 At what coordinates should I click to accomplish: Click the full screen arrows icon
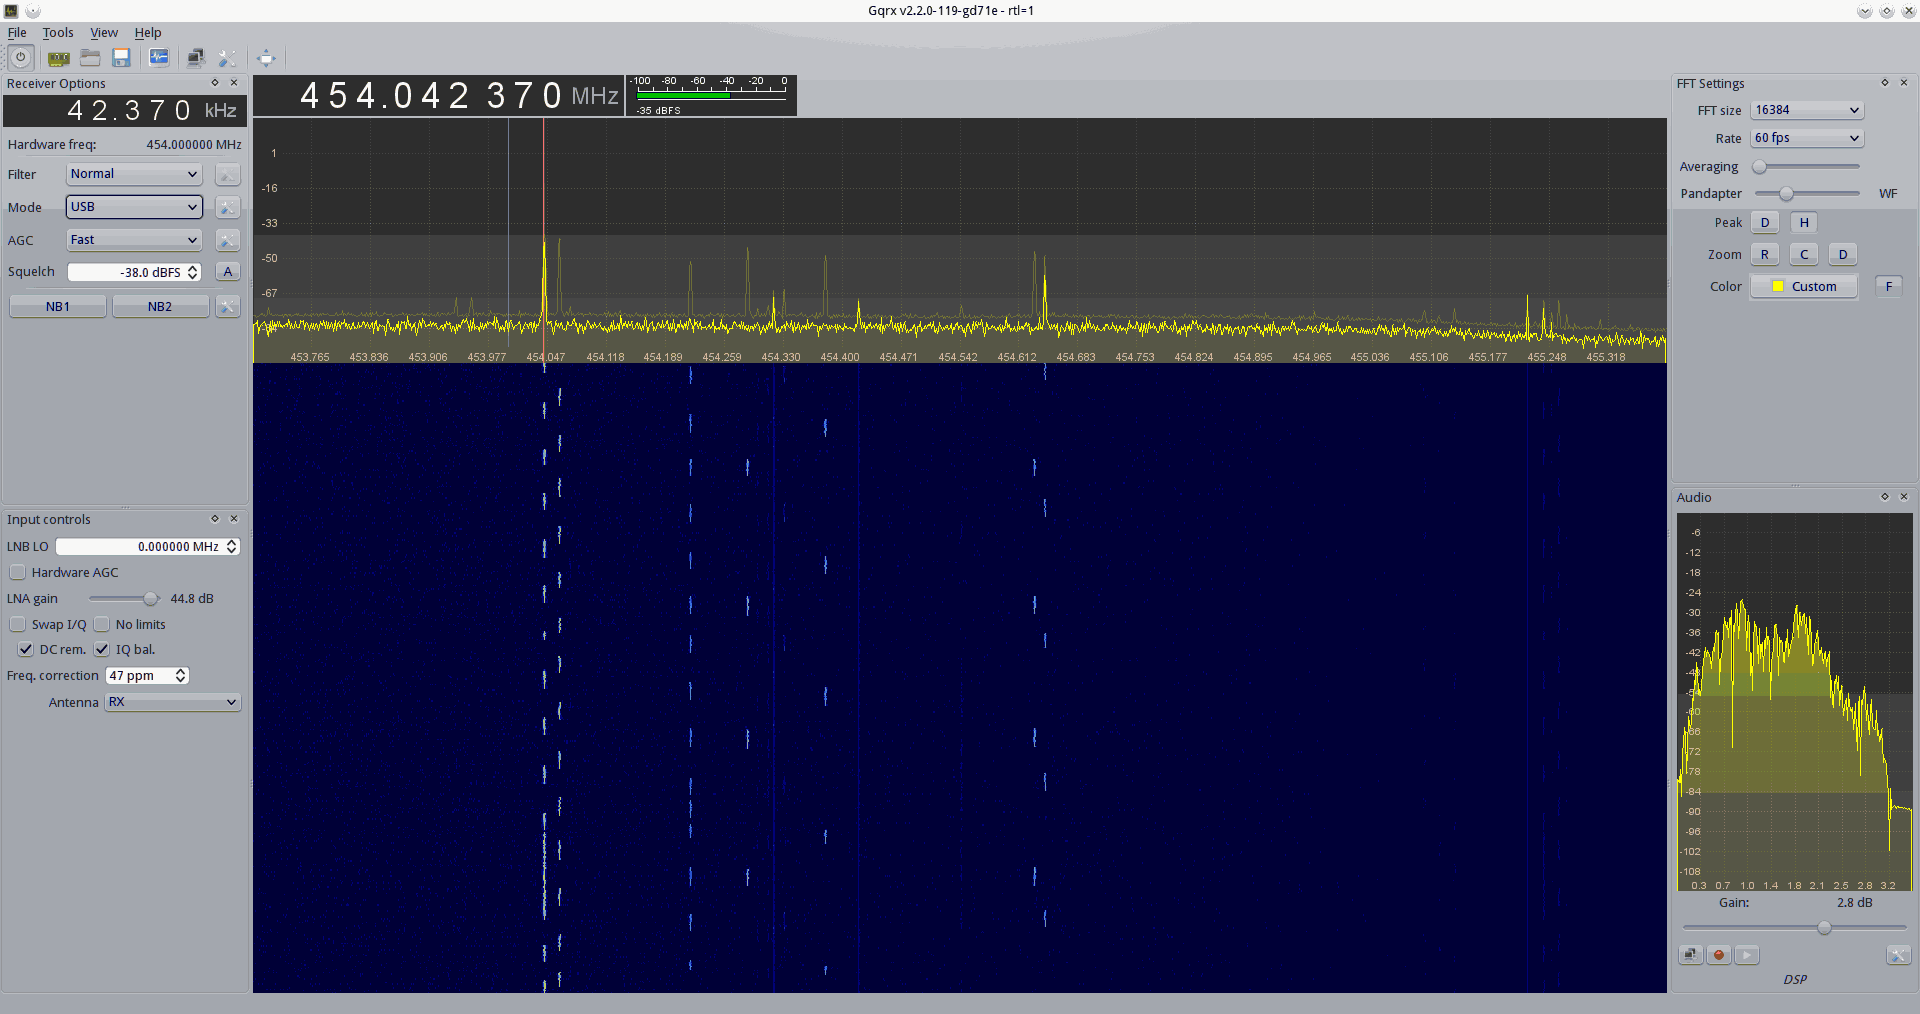[266, 58]
